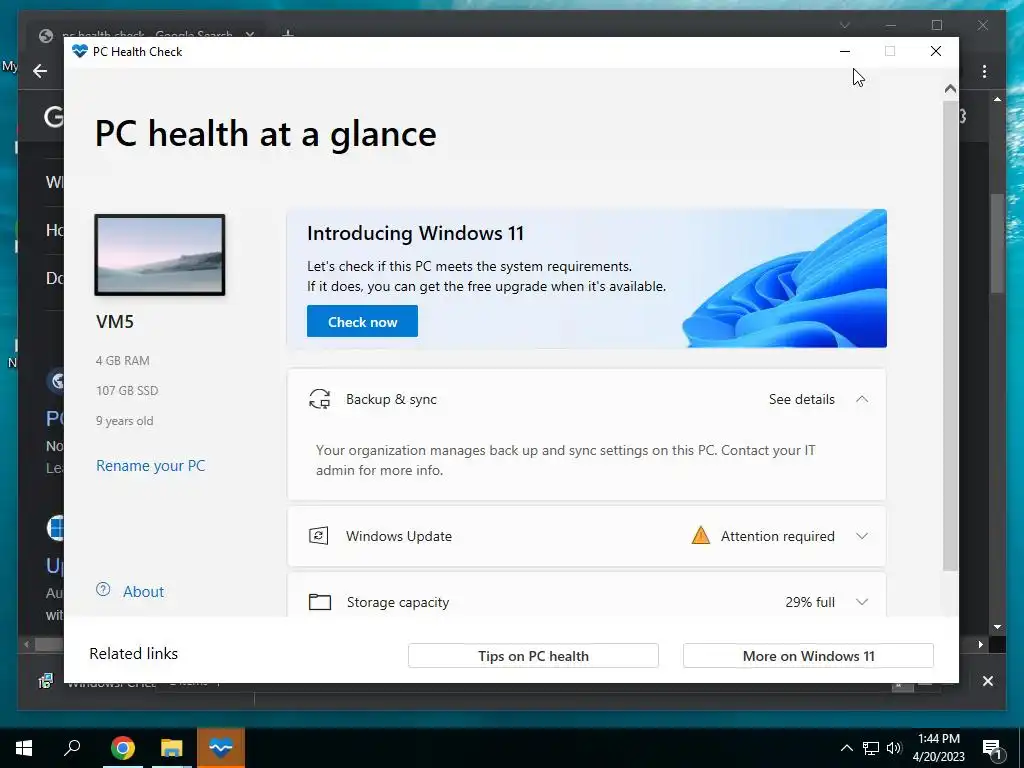Click the Check now button
Image resolution: width=1024 pixels, height=768 pixels.
tap(362, 321)
